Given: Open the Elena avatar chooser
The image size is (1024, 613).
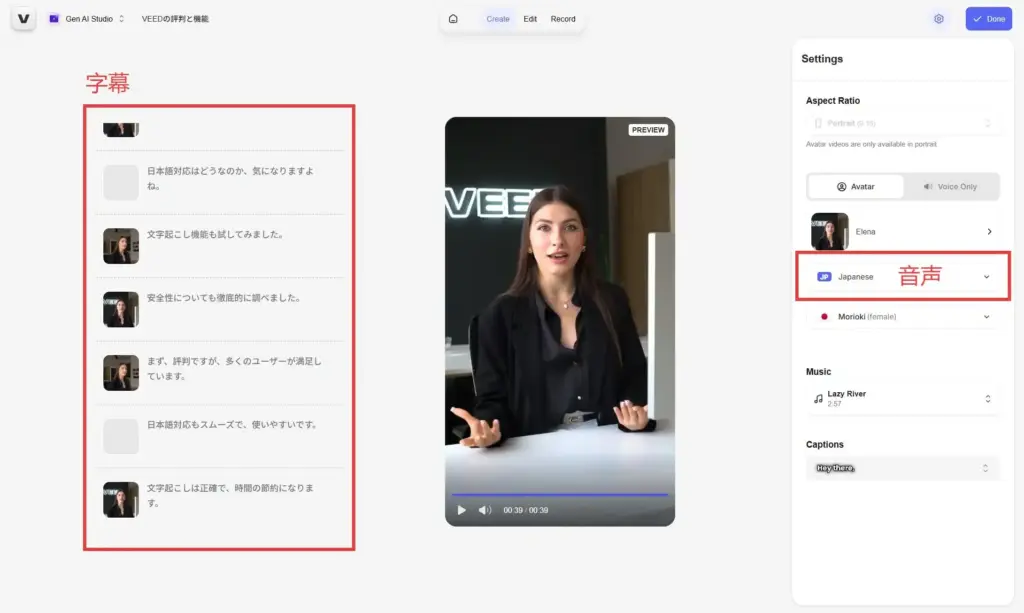Looking at the screenshot, I should (x=903, y=232).
